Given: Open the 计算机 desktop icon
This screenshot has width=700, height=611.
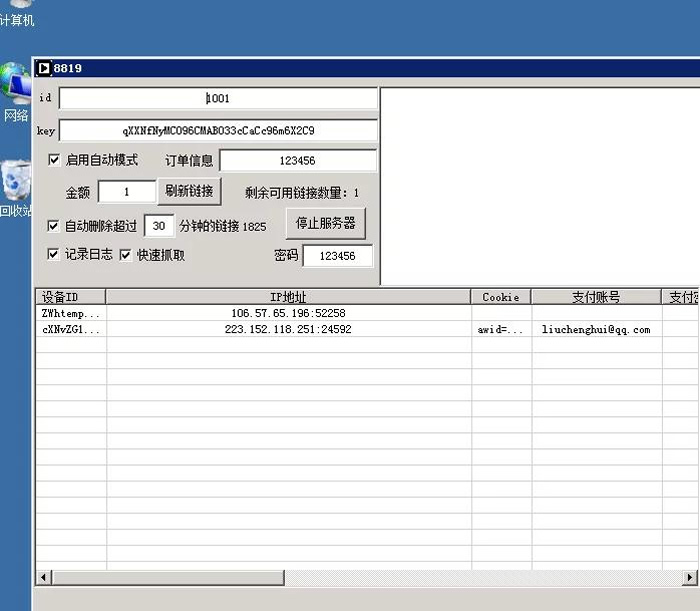Looking at the screenshot, I should pyautogui.click(x=16, y=12).
